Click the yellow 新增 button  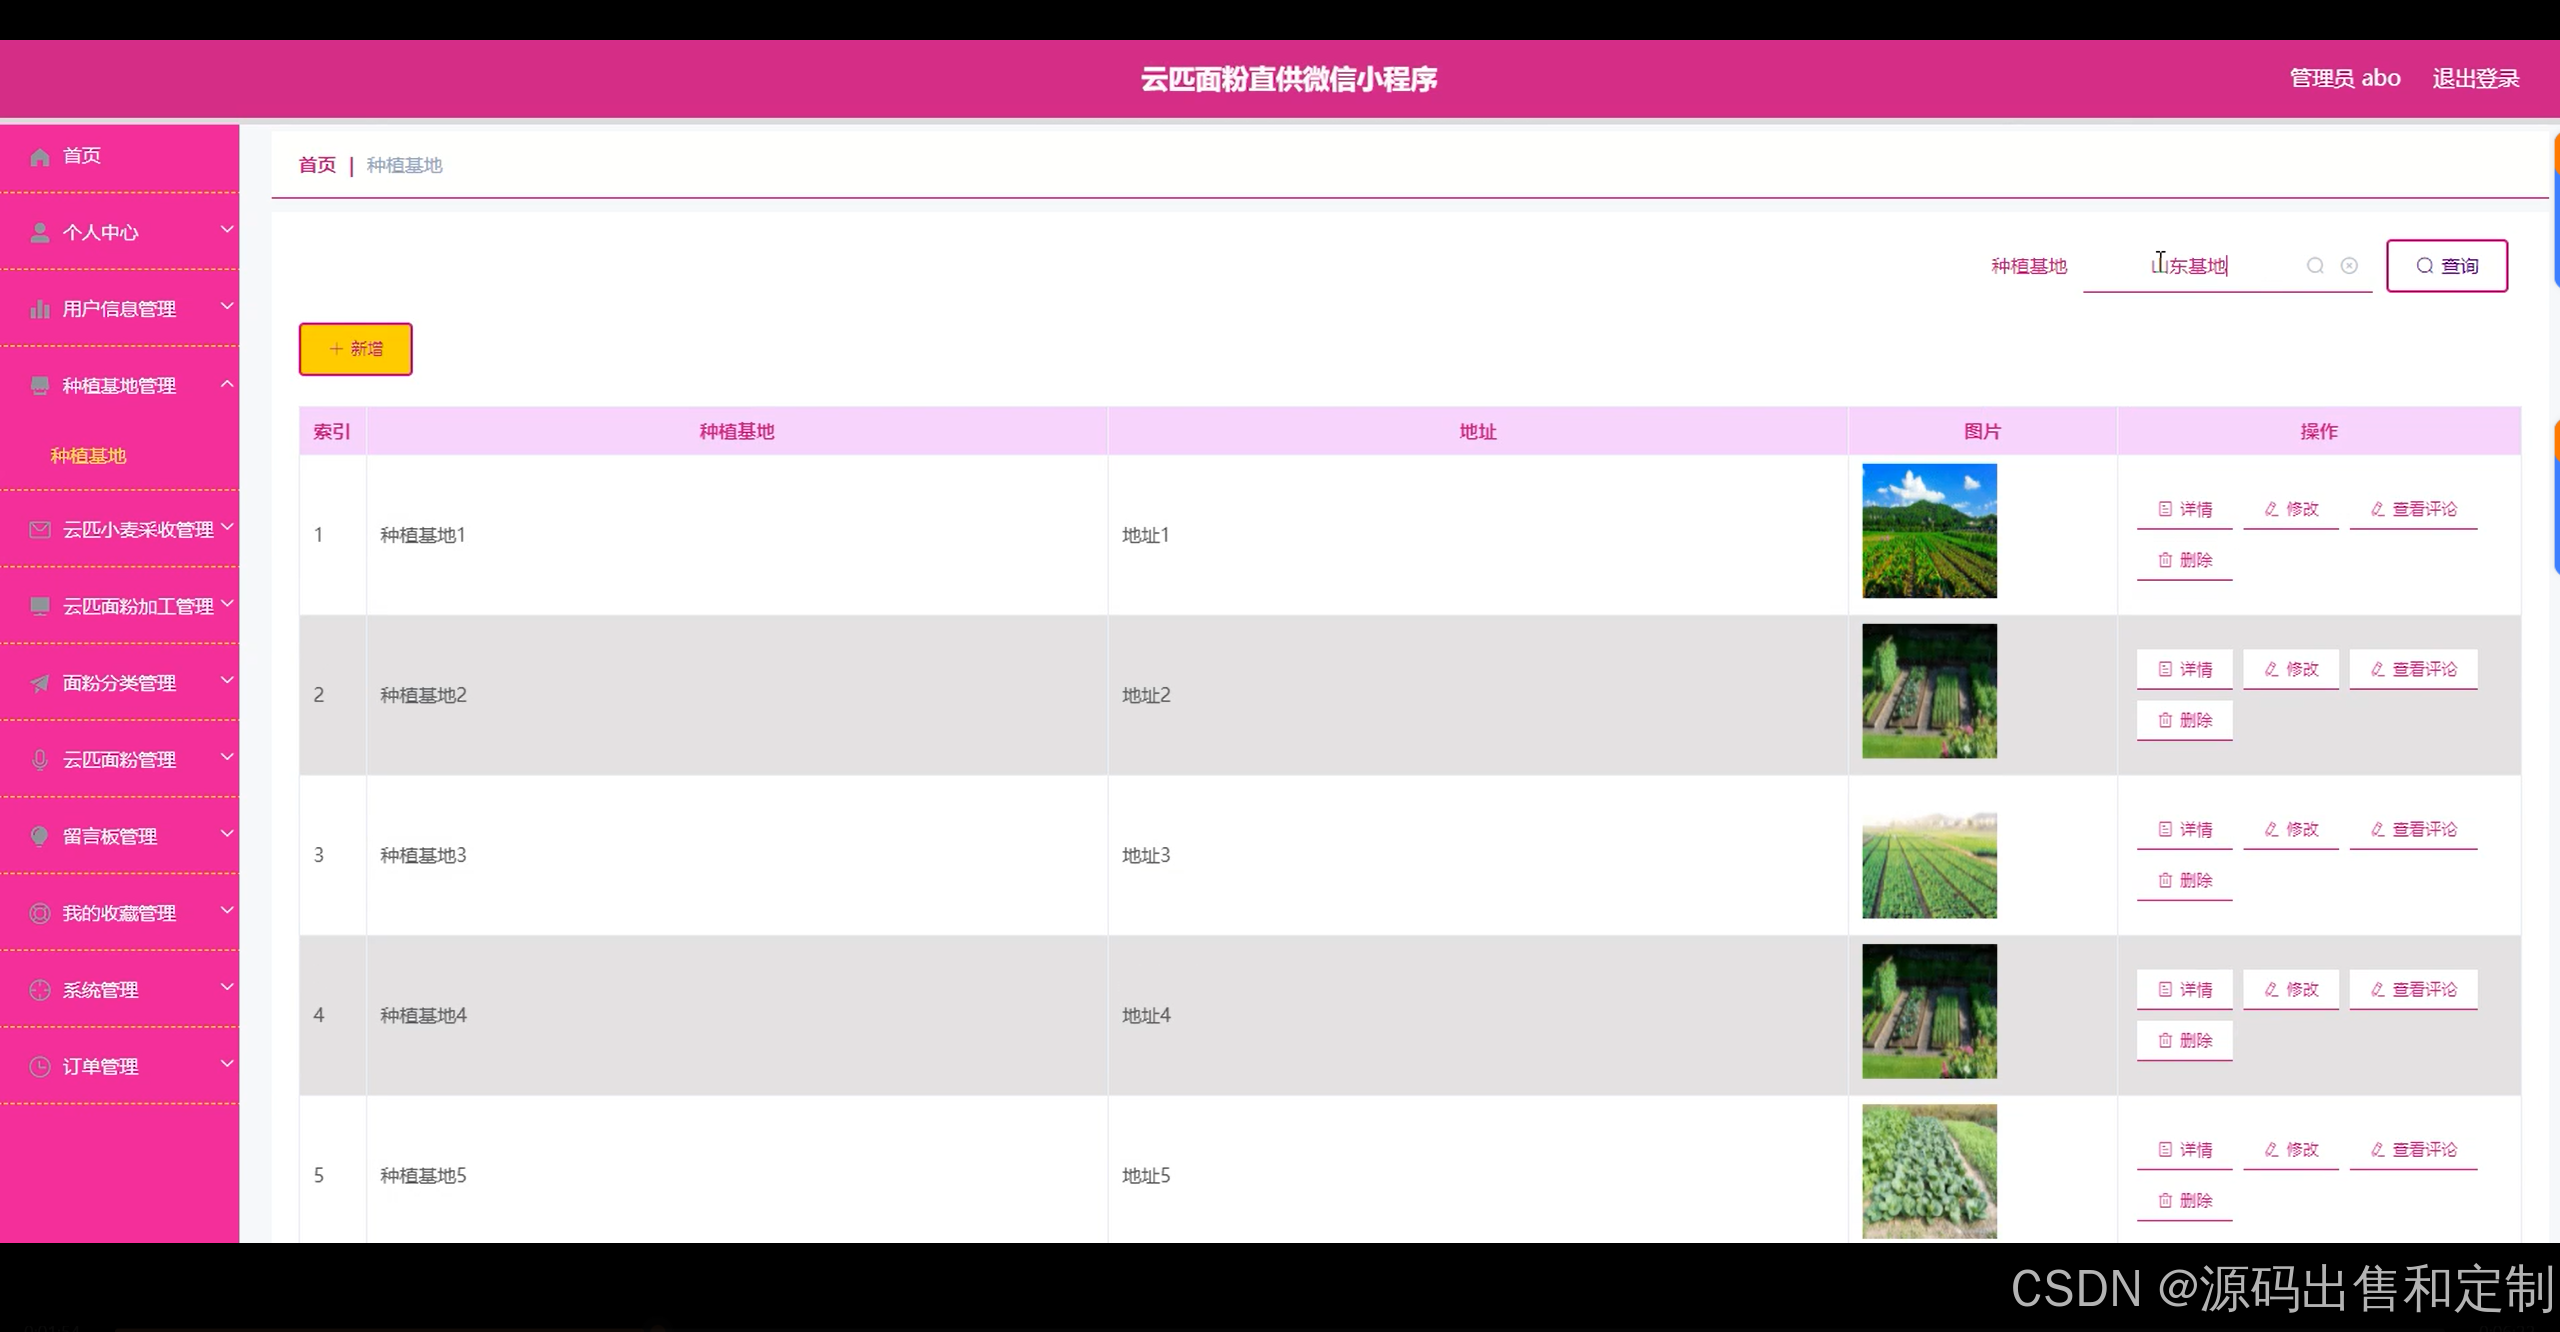[355, 349]
